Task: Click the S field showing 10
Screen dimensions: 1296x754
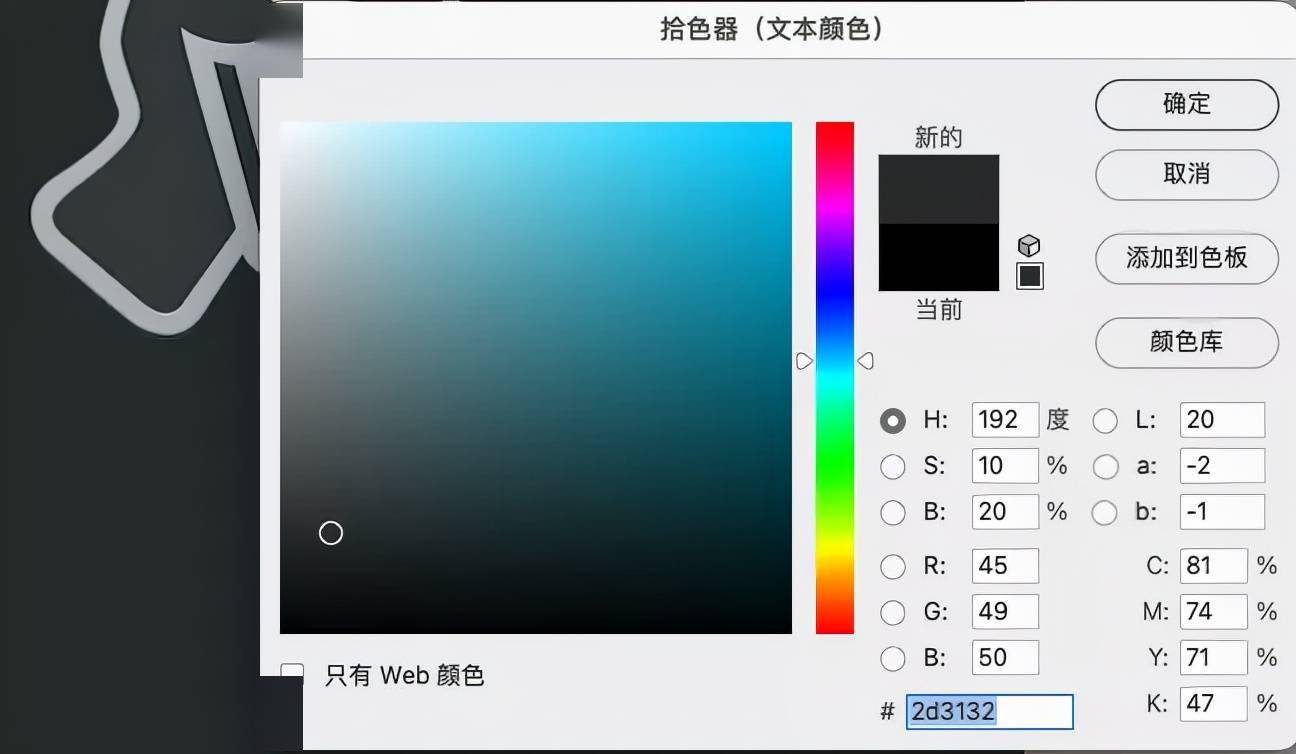Action: click(x=1005, y=466)
